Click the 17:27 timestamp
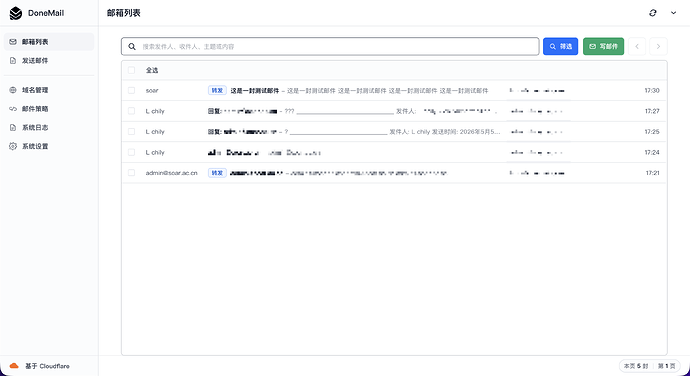The image size is (690, 376). [x=652, y=111]
